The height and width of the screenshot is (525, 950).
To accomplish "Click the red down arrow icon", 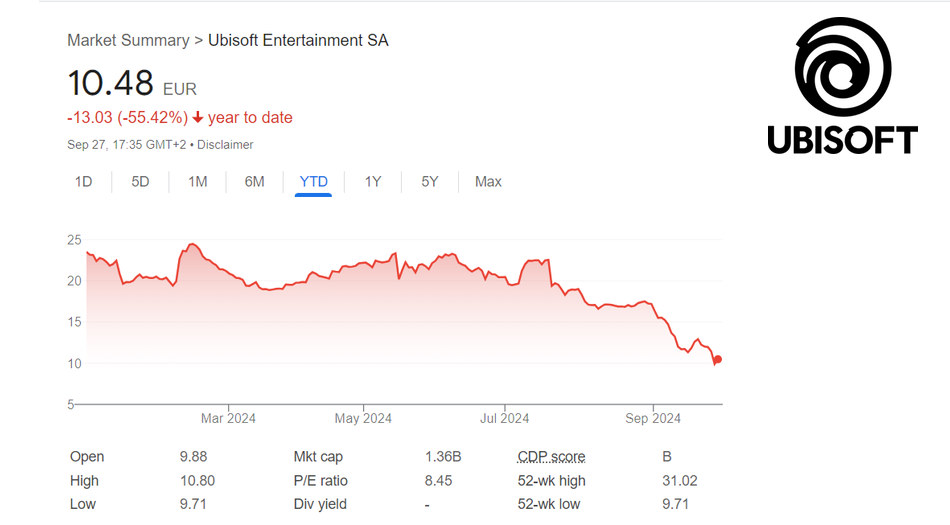I will (x=198, y=118).
